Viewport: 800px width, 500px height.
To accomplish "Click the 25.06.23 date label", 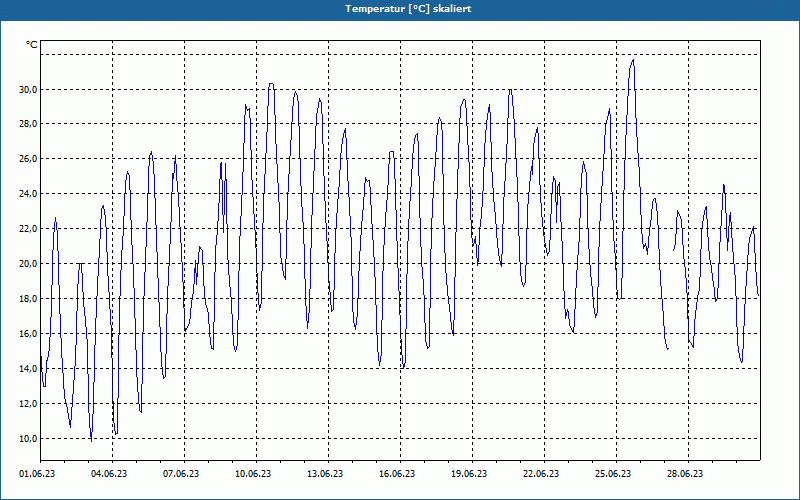I will click(x=613, y=474).
